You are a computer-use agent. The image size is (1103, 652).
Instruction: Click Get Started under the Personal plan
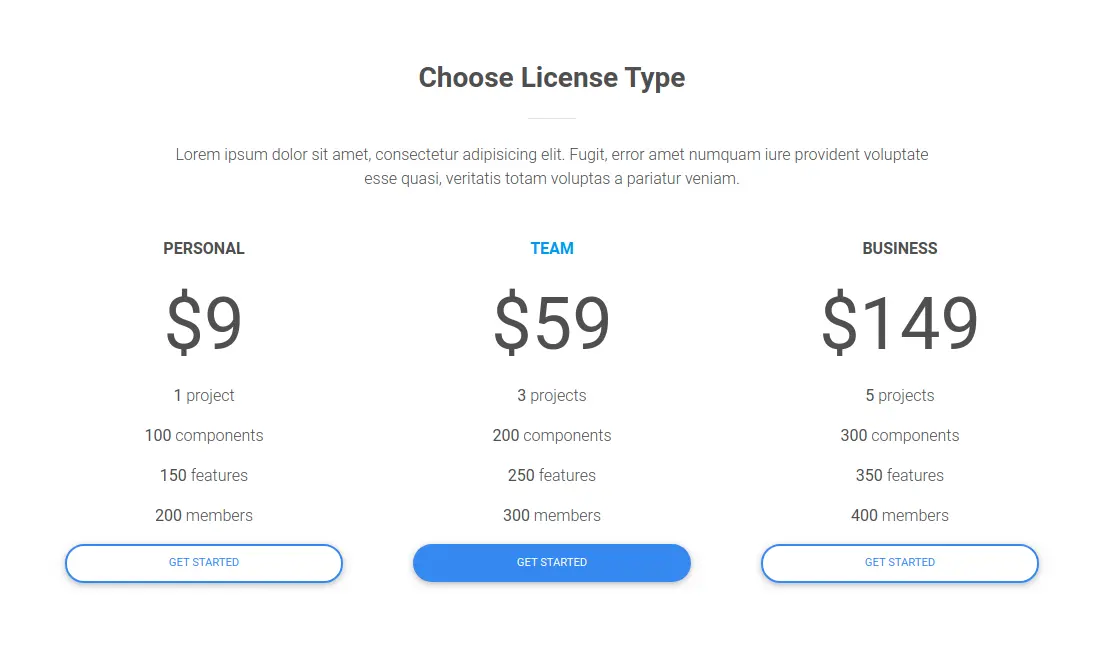tap(204, 563)
